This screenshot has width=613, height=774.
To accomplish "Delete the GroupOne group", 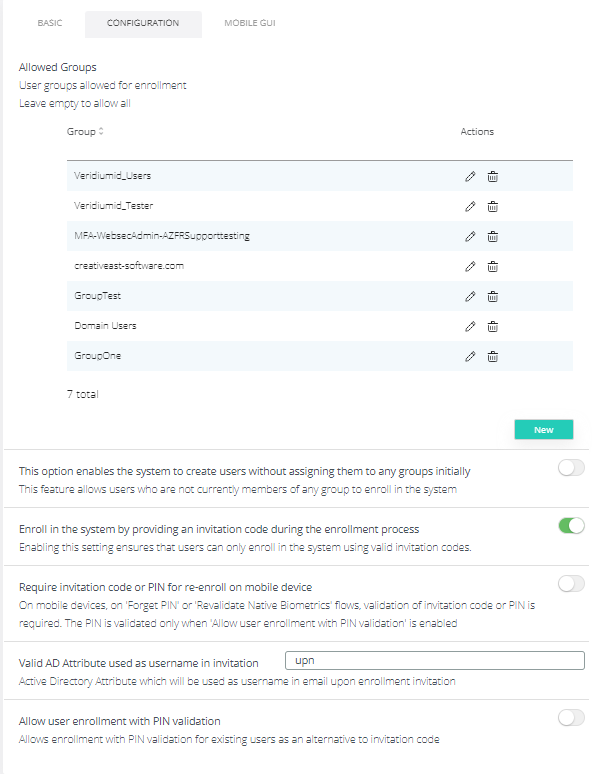I will (x=493, y=357).
